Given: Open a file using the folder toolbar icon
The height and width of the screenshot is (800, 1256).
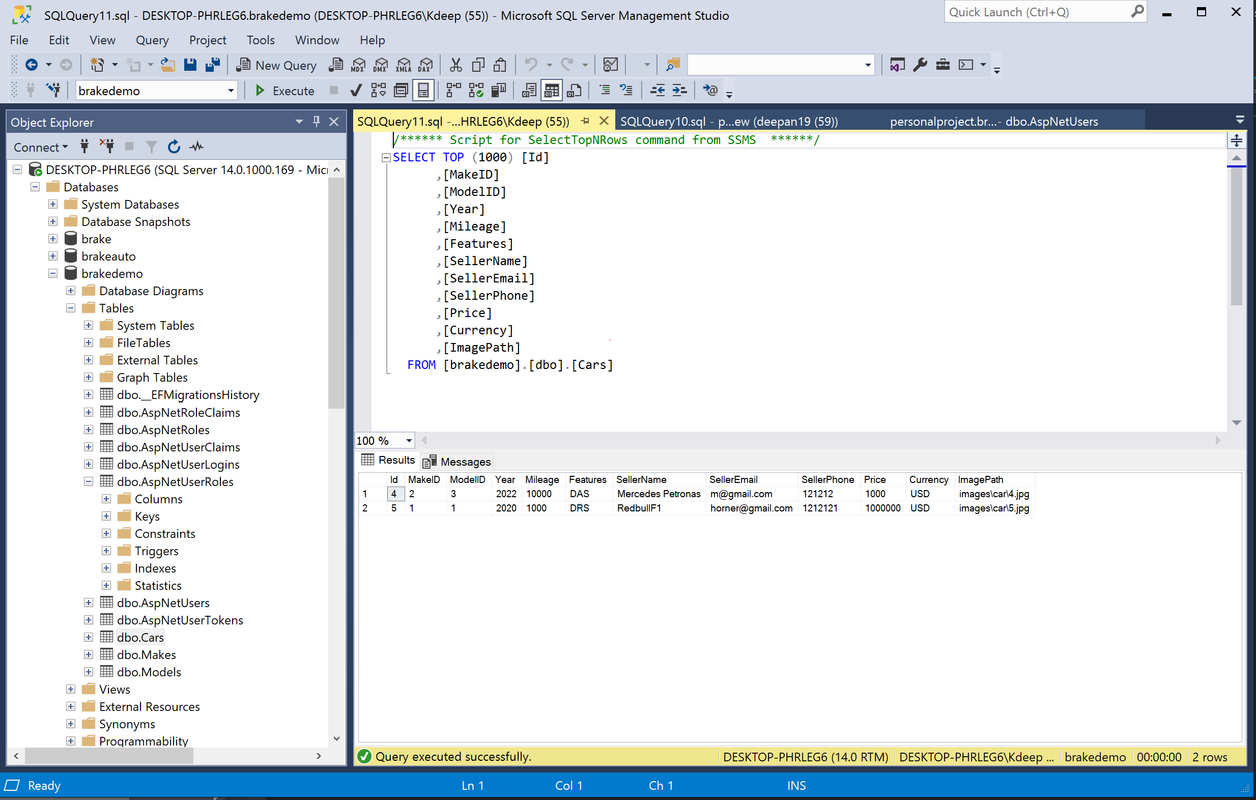Looking at the screenshot, I should [167, 64].
